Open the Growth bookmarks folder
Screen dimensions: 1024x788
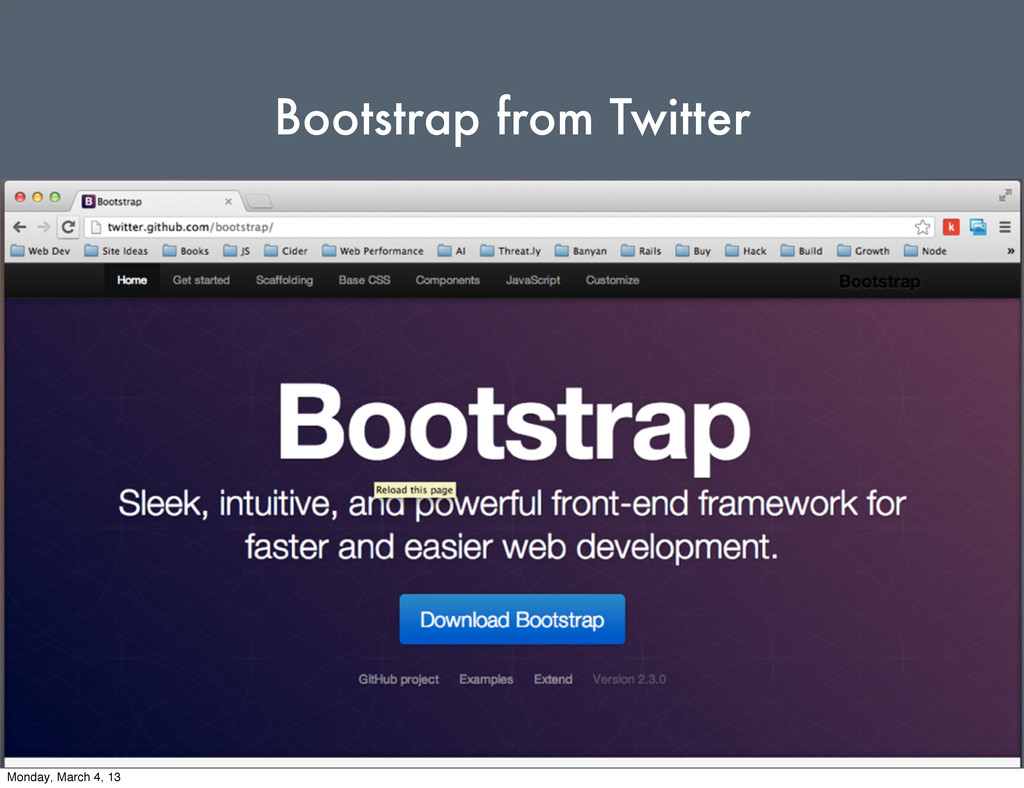[863, 251]
